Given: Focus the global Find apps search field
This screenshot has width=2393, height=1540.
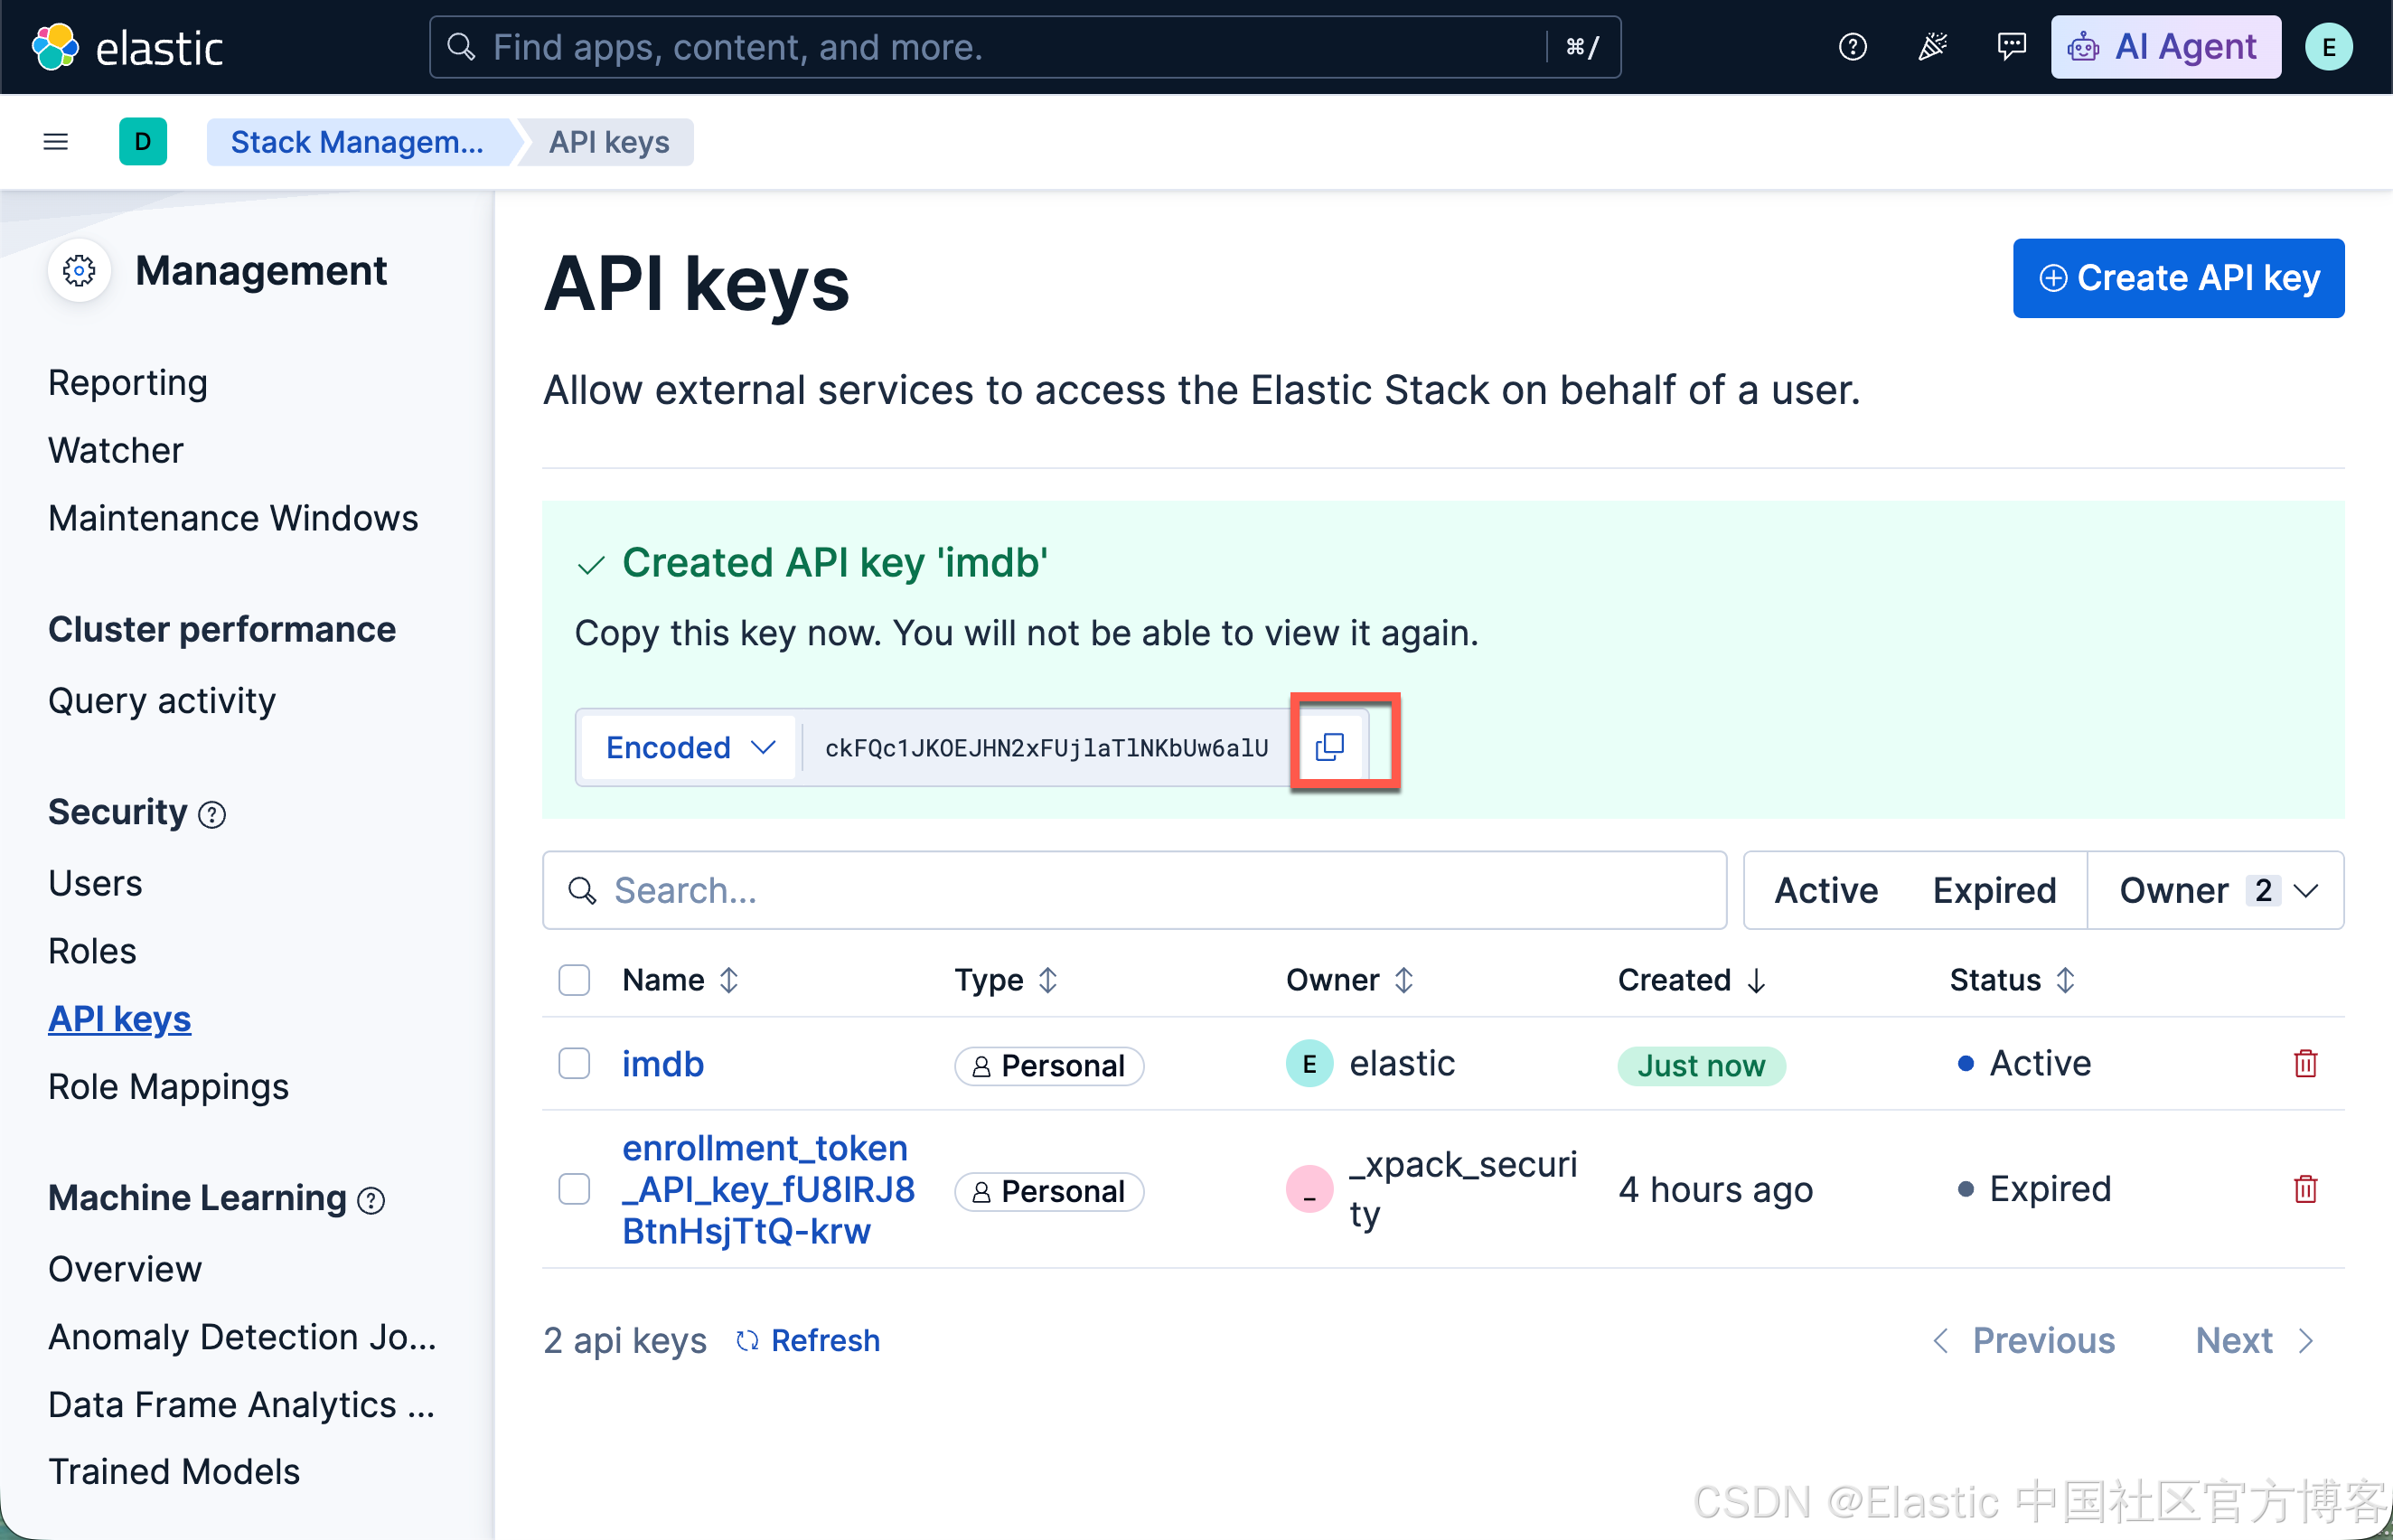Looking at the screenshot, I should tap(1025, 47).
